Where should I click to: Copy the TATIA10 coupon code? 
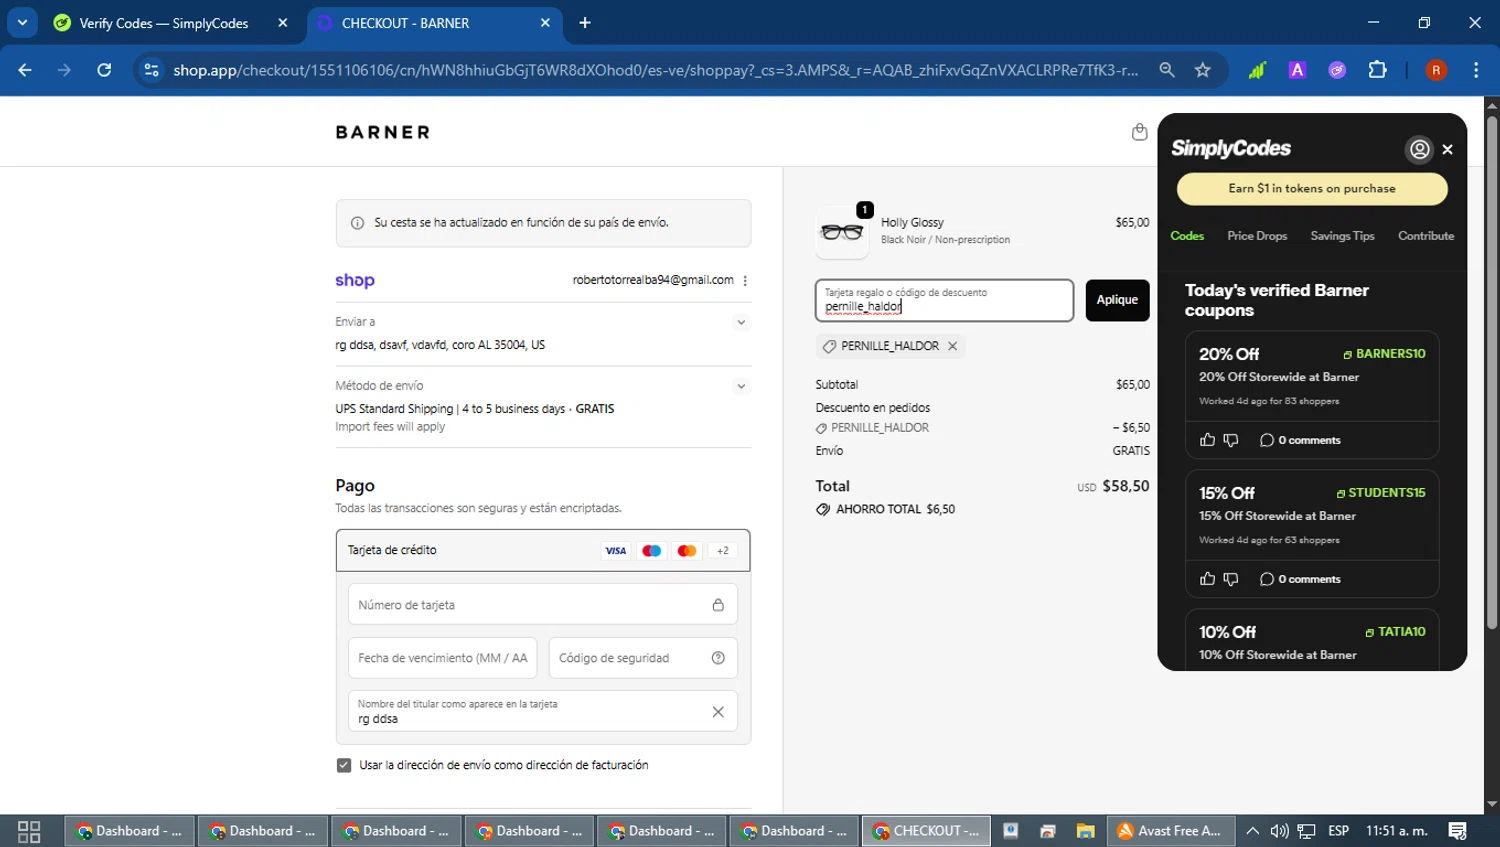[x=1395, y=632]
